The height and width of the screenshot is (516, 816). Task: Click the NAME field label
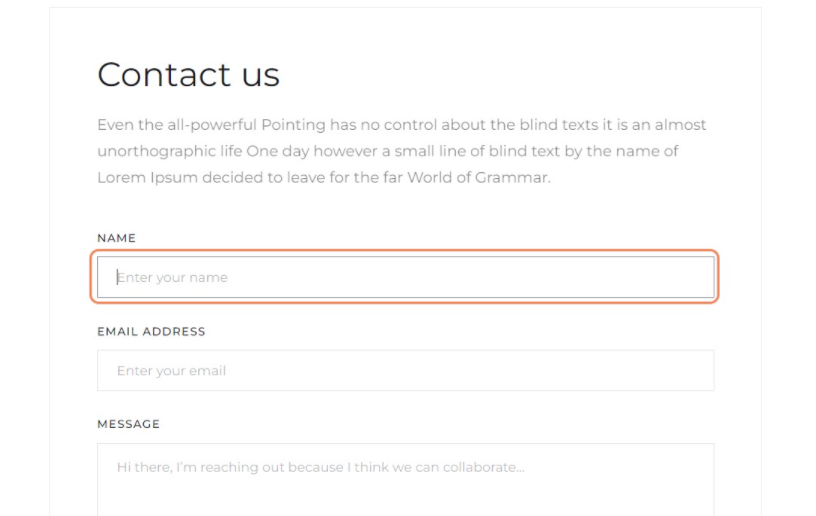pos(116,238)
